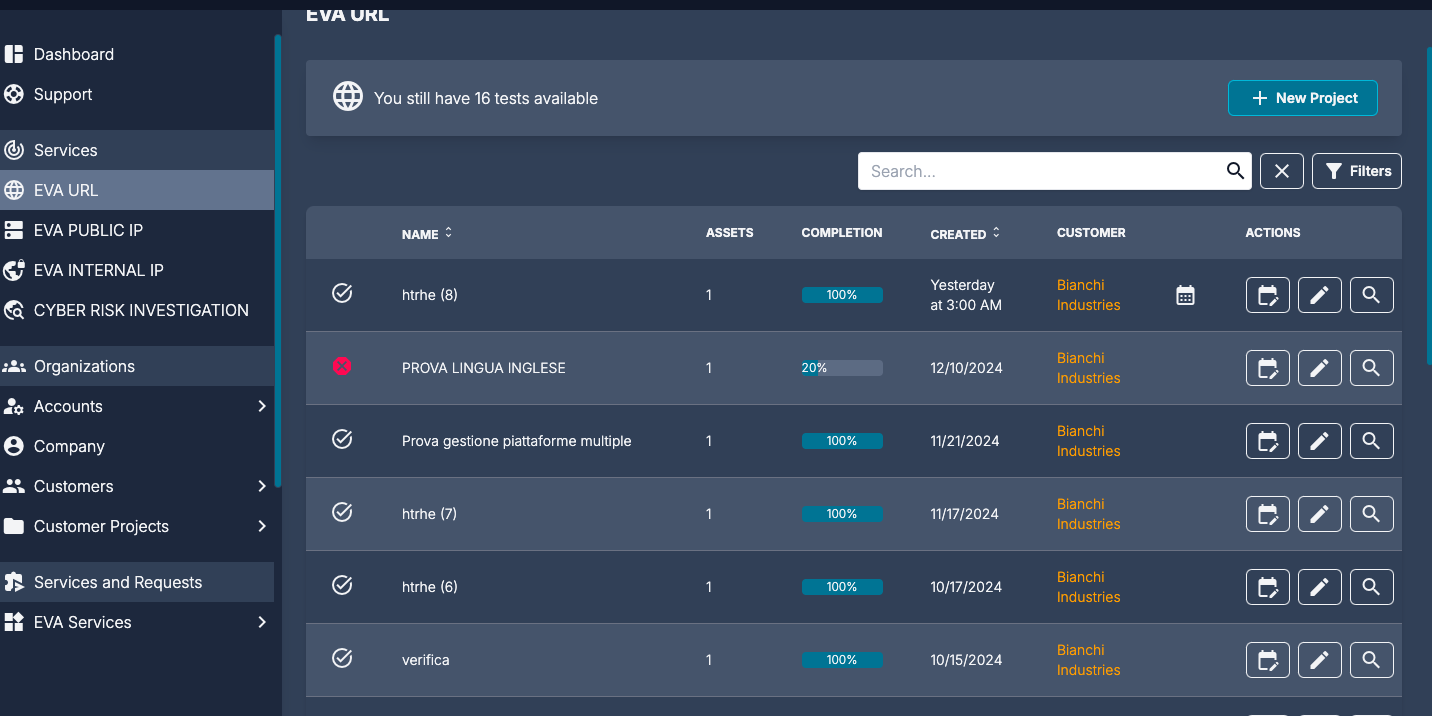Click the calendar-edit action icon on htrhe (7) row
The width and height of the screenshot is (1432, 716).
pos(1267,513)
